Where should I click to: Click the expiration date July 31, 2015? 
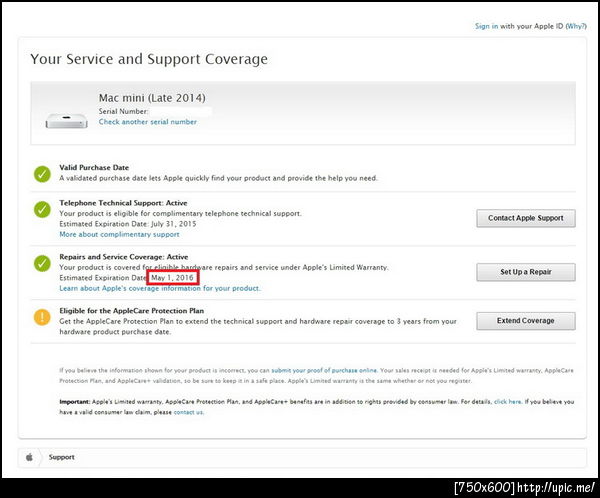click(x=174, y=224)
